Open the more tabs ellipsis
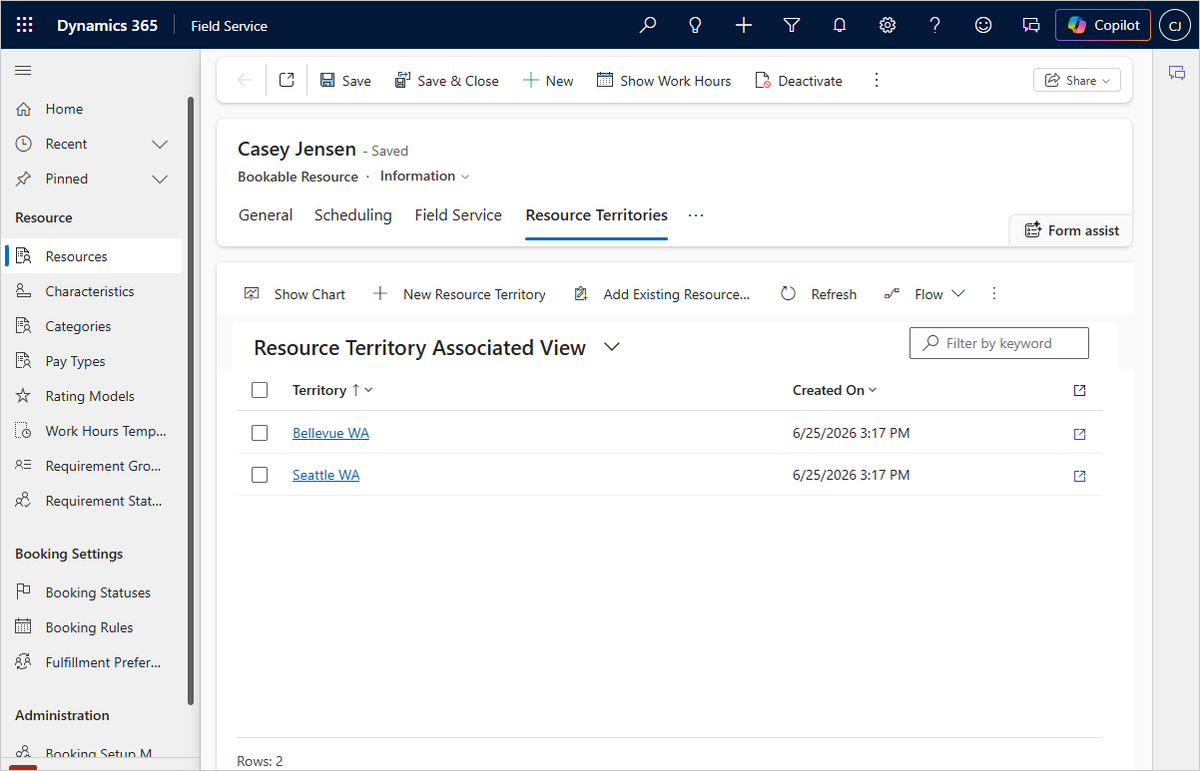1200x771 pixels. pyautogui.click(x=696, y=215)
